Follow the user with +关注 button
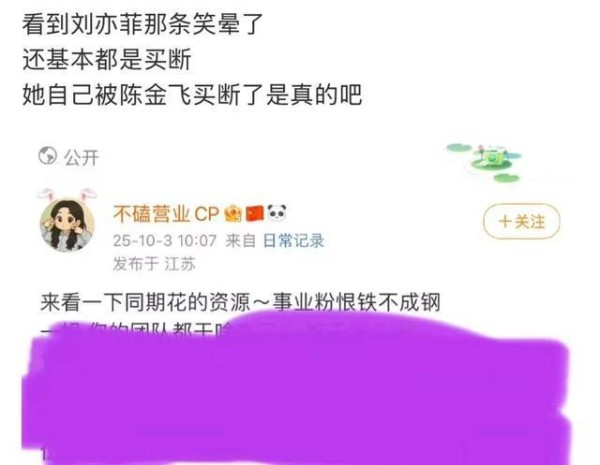Image resolution: width=600 pixels, height=465 pixels. pyautogui.click(x=521, y=222)
